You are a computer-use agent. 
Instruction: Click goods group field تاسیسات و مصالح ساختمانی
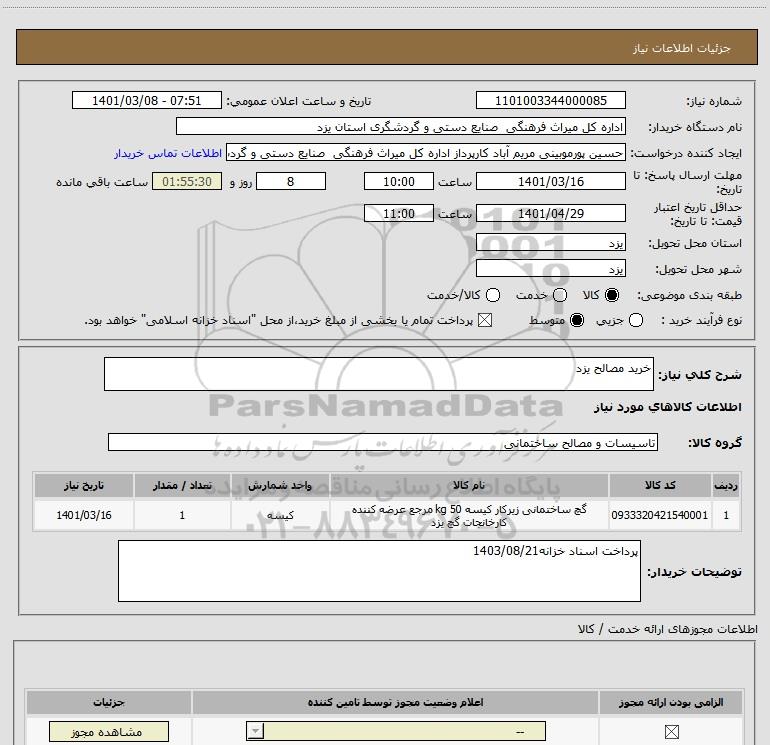point(383,442)
